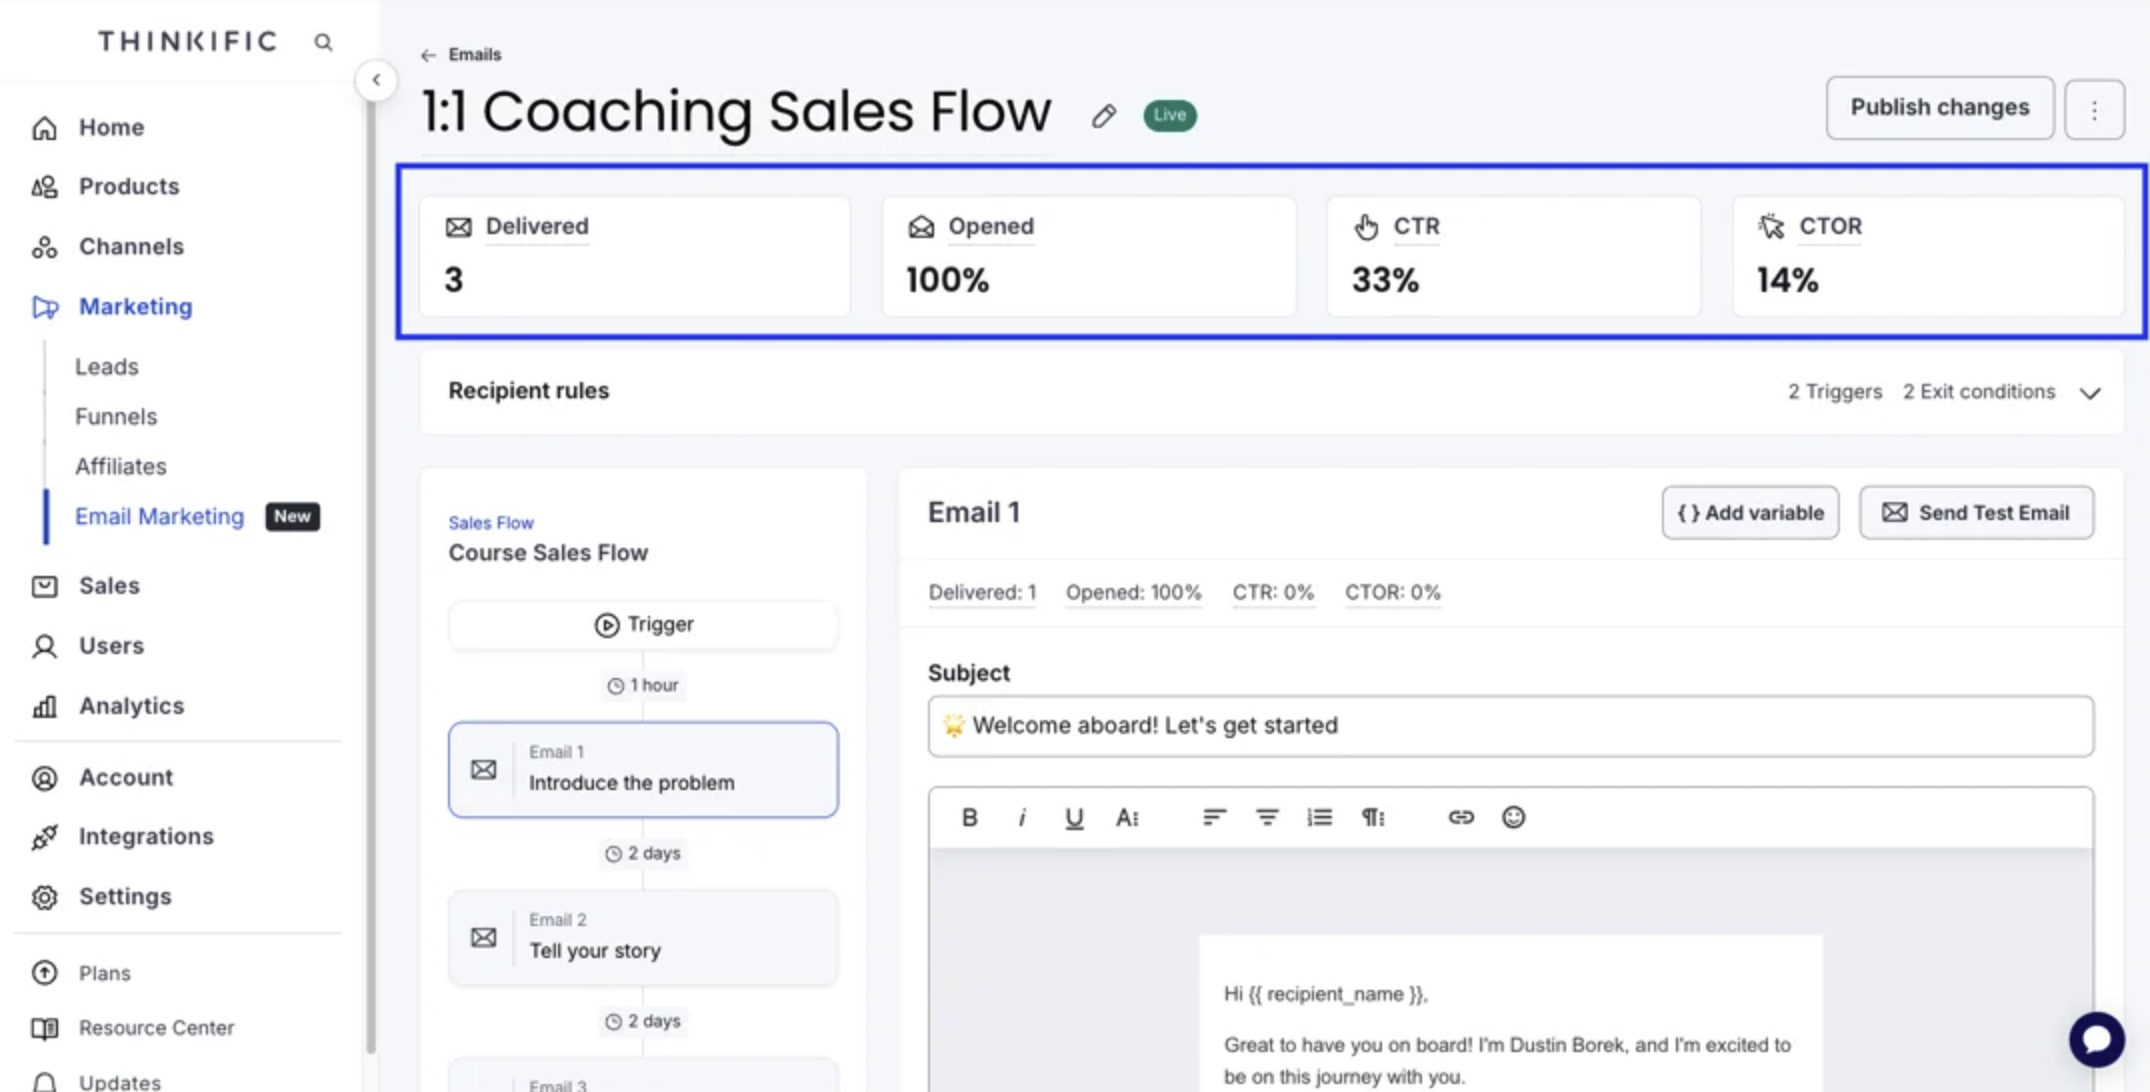Open the three-dot more options menu
Viewport: 2150px width, 1092px height.
tap(2094, 109)
